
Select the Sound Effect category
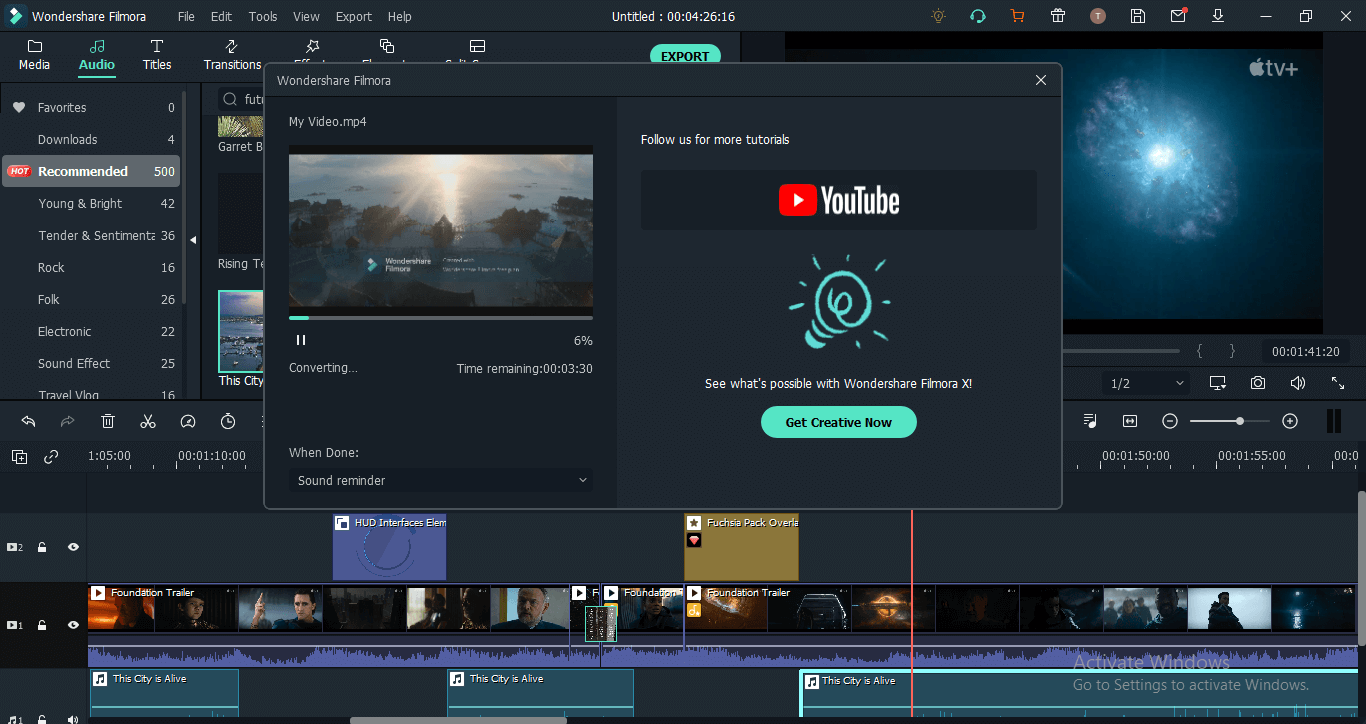tap(91, 363)
